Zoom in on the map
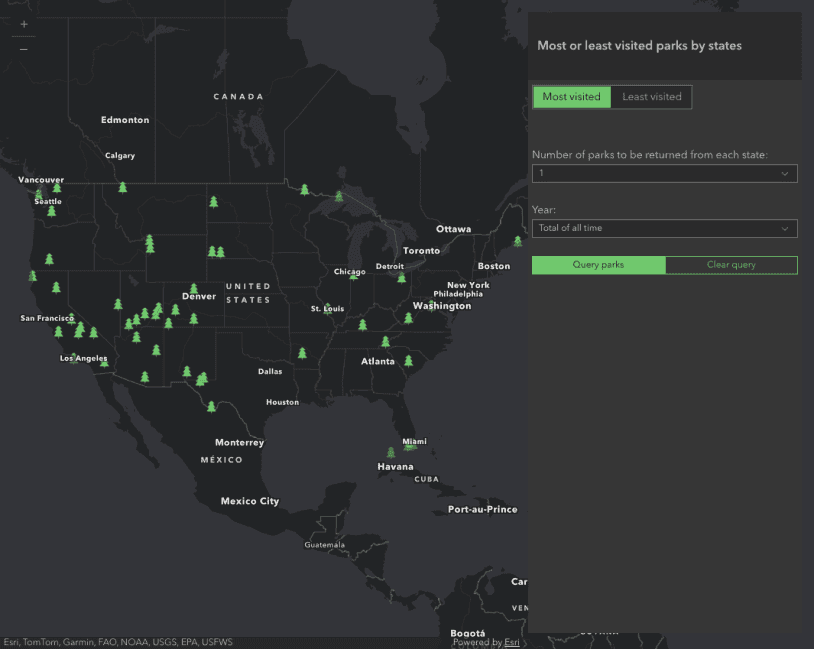Screen dimensions: 814x649 24,24
